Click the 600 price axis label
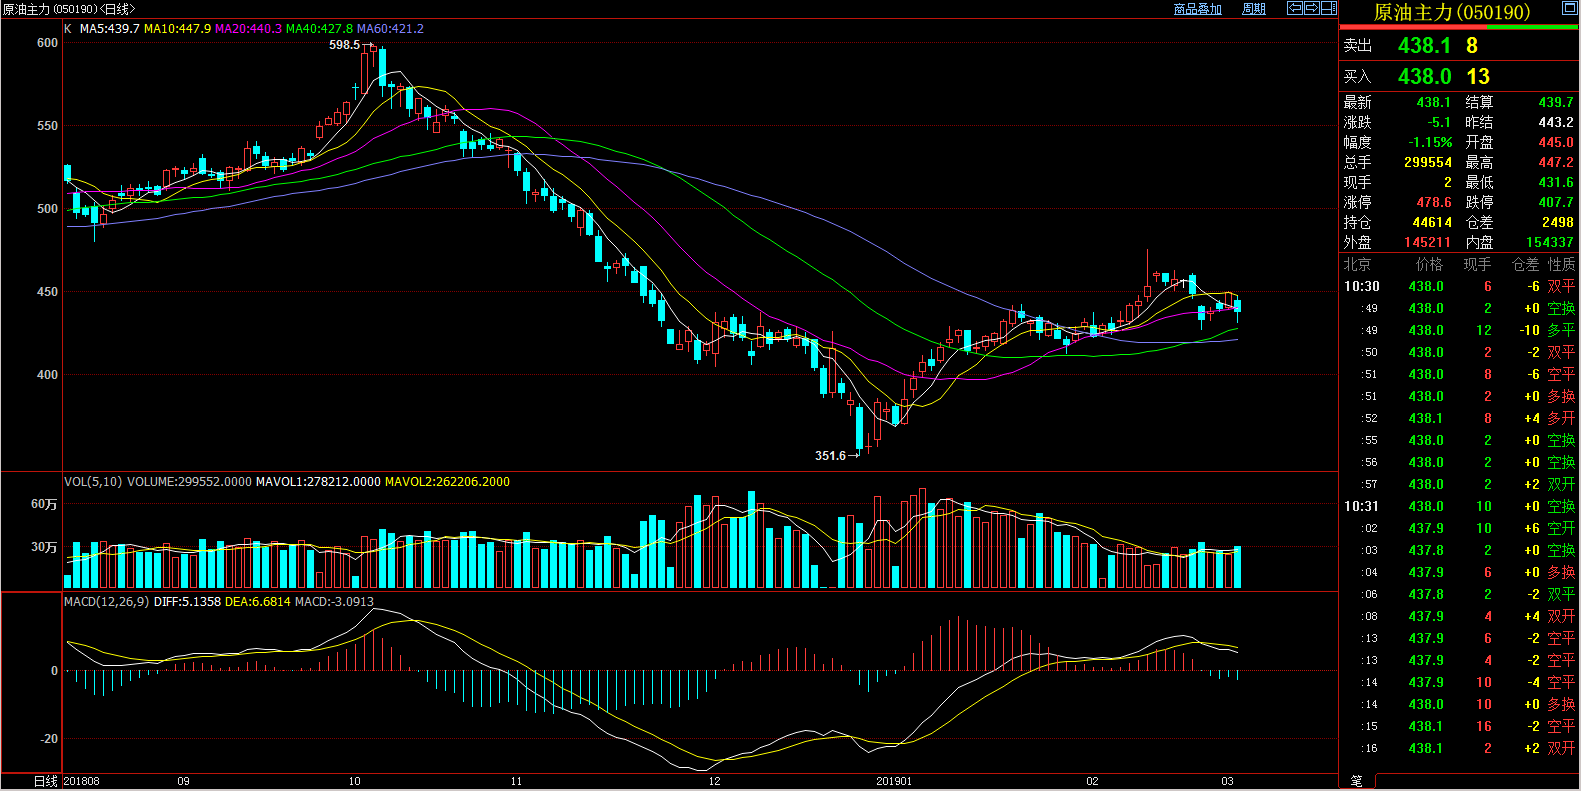This screenshot has width=1581, height=791. [x=47, y=43]
